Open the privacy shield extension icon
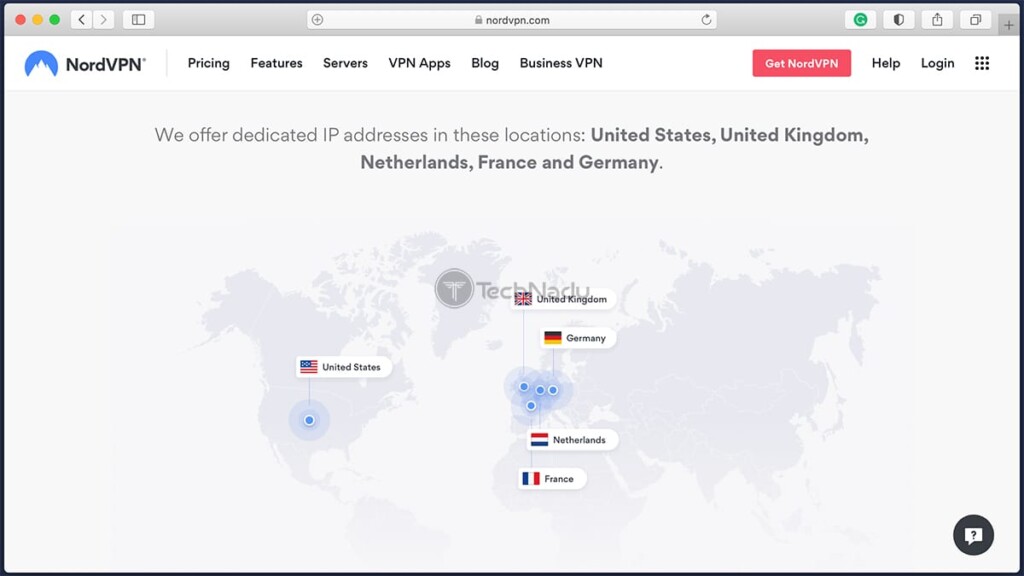Viewport: 1024px width, 576px height. tap(899, 20)
